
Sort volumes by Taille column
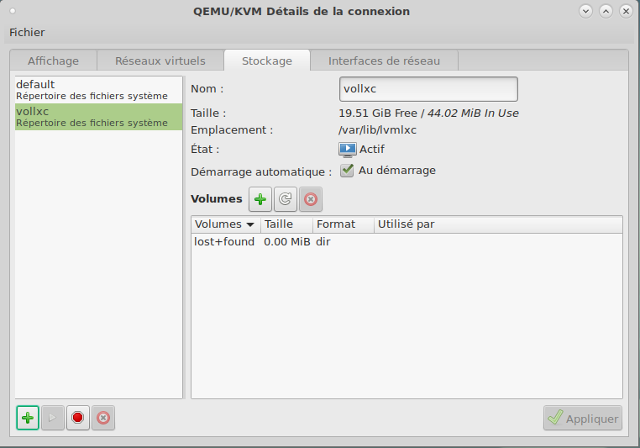point(287,224)
